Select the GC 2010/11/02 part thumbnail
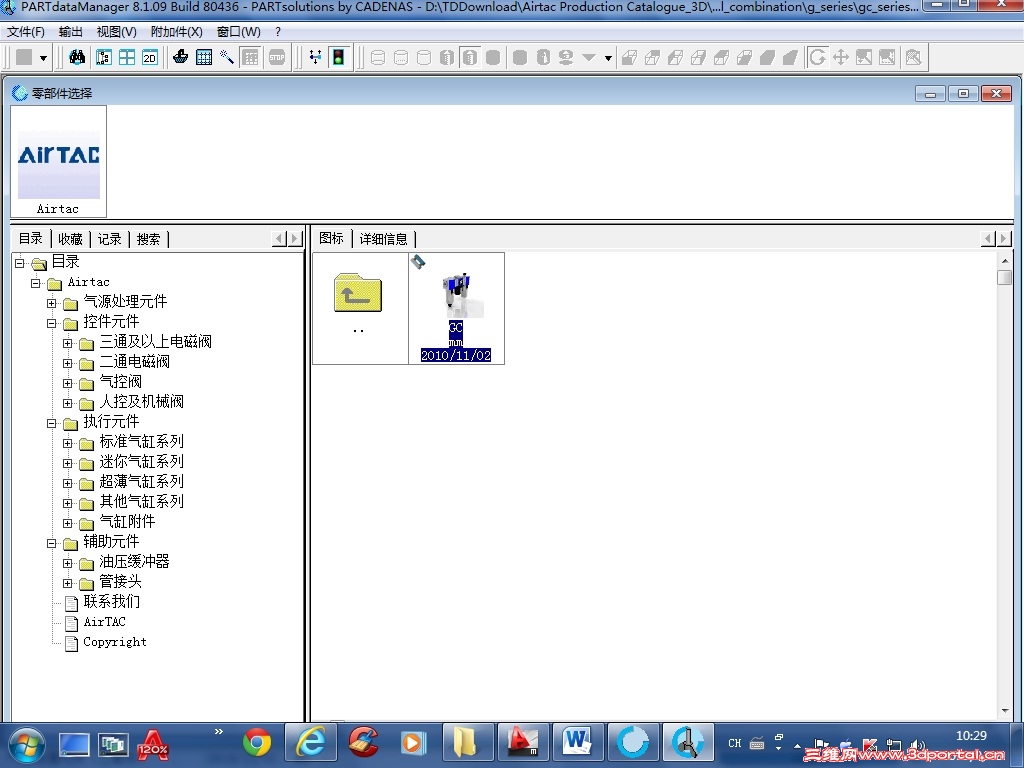1024x768 pixels. point(456,308)
